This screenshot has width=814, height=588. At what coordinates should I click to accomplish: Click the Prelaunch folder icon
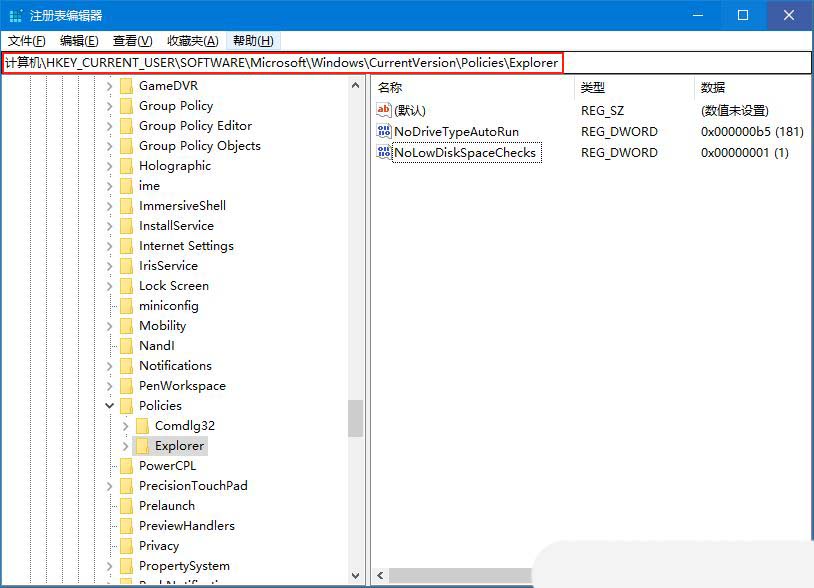click(126, 506)
